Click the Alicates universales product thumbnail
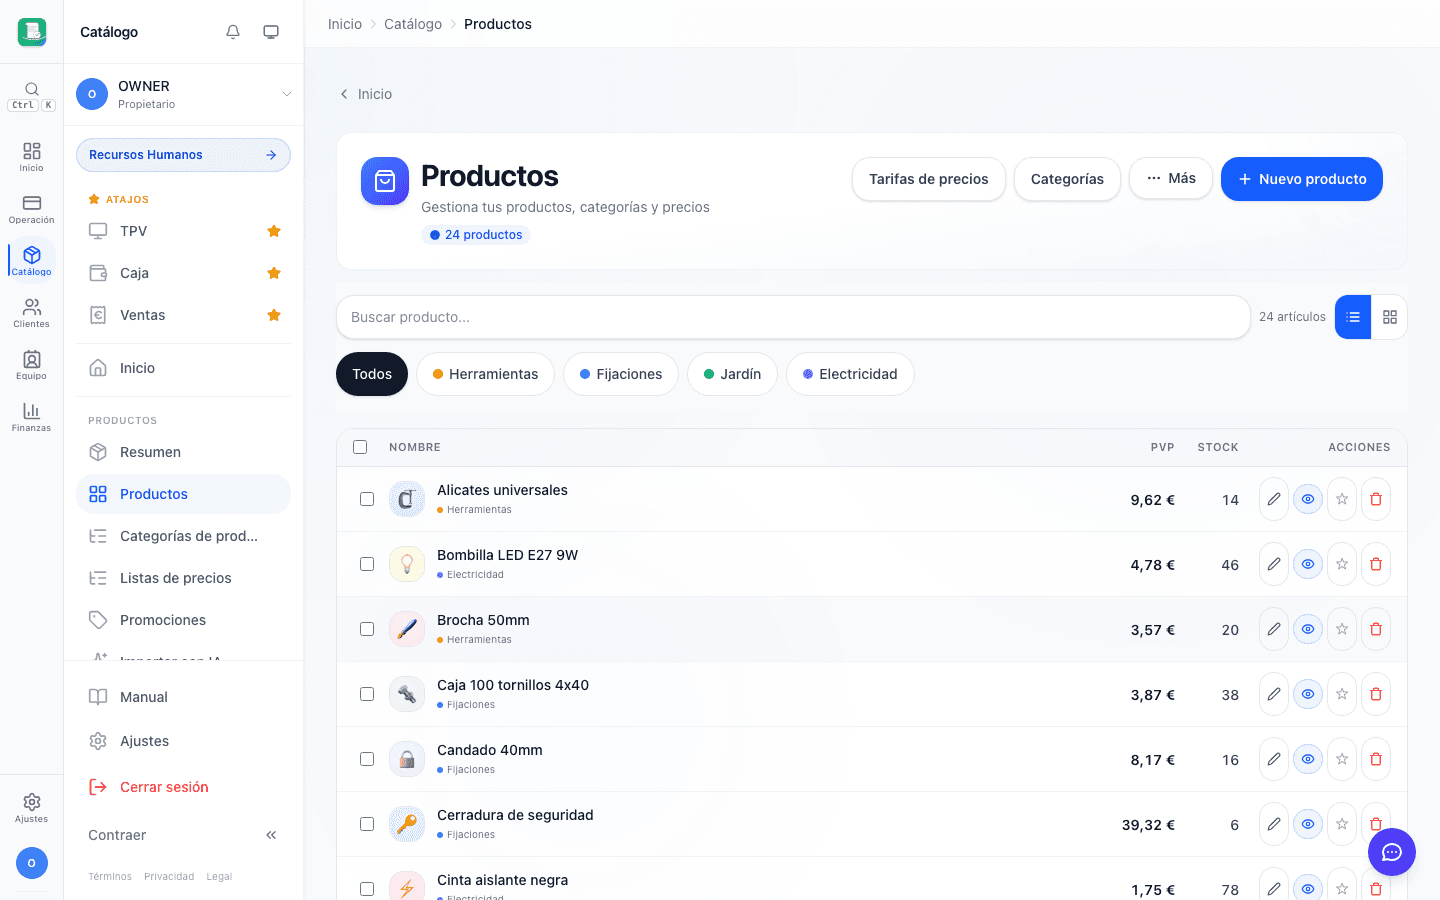 [x=407, y=499]
